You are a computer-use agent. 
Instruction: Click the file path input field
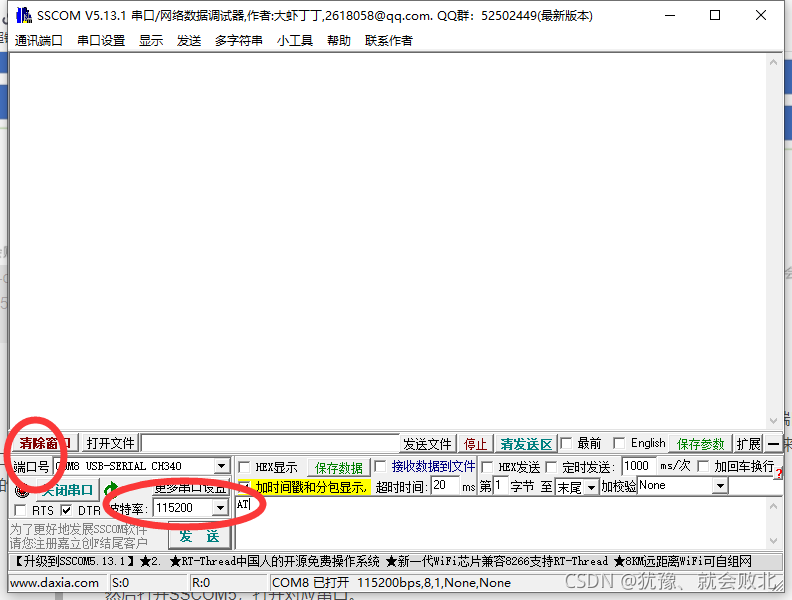coord(270,443)
